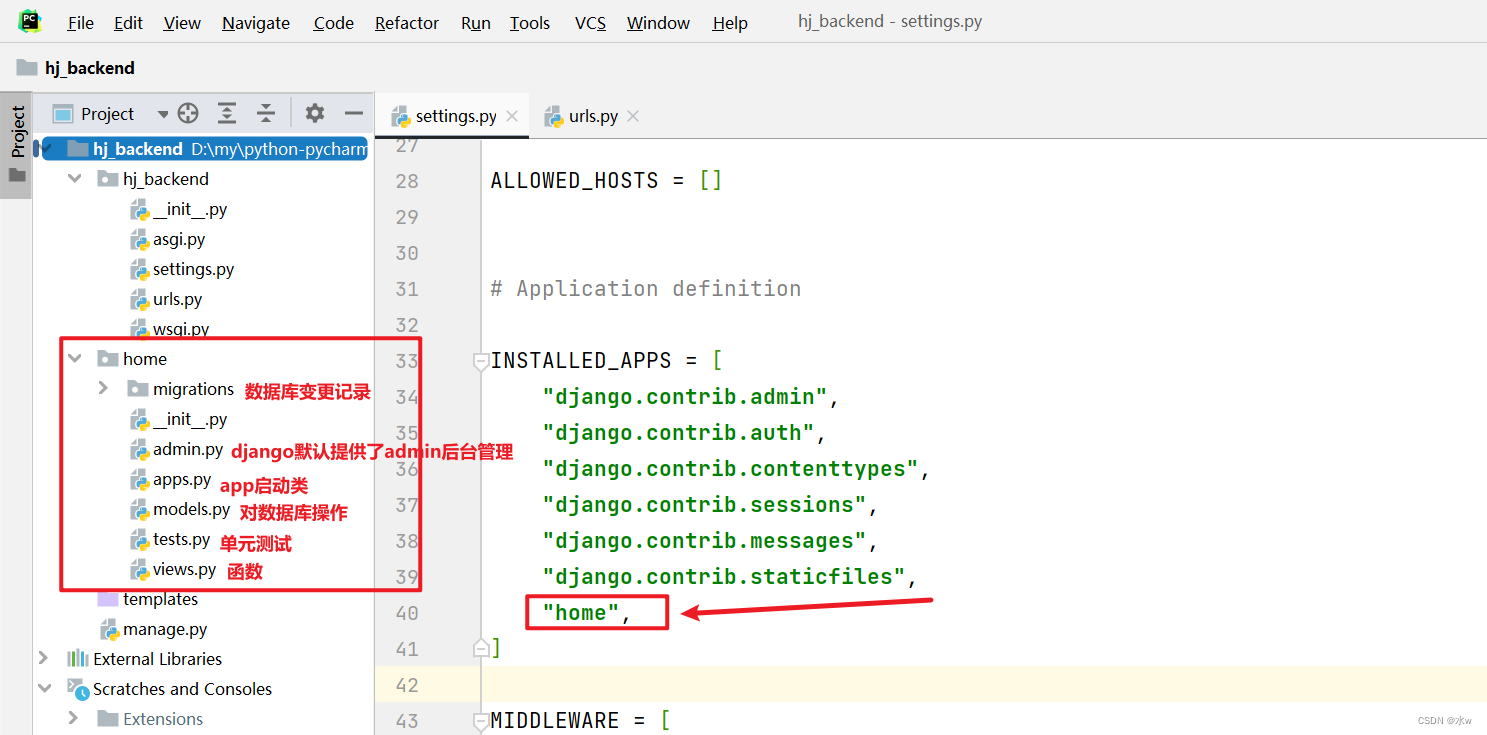Click the Expand All icon in Project panel
1487x735 pixels.
[x=227, y=113]
